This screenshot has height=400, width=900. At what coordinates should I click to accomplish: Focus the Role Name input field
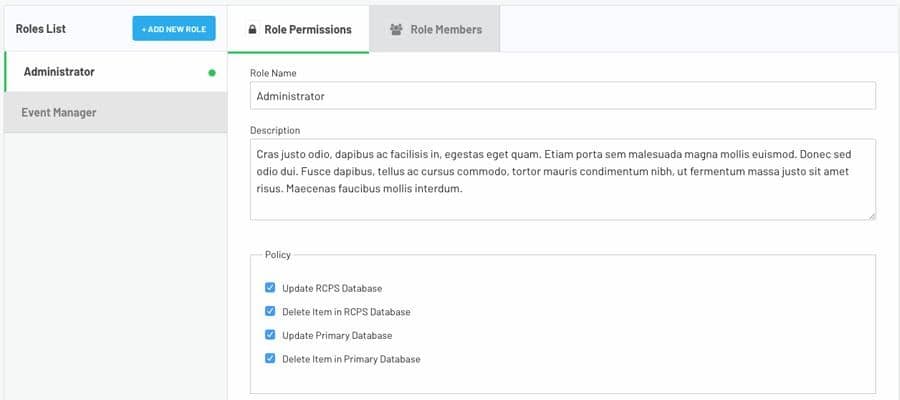pos(562,96)
